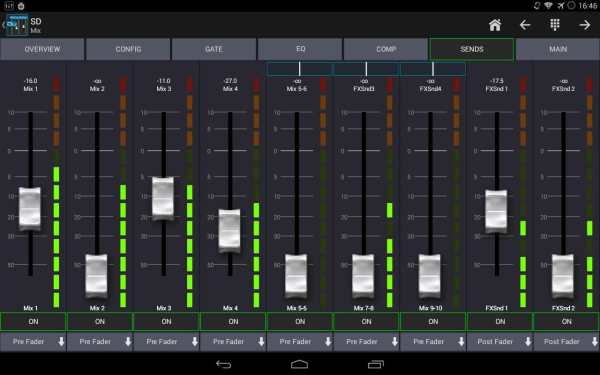This screenshot has width=600, height=375.
Task: Open Mix 2 Pre Fader dropdown
Action: click(x=100, y=342)
